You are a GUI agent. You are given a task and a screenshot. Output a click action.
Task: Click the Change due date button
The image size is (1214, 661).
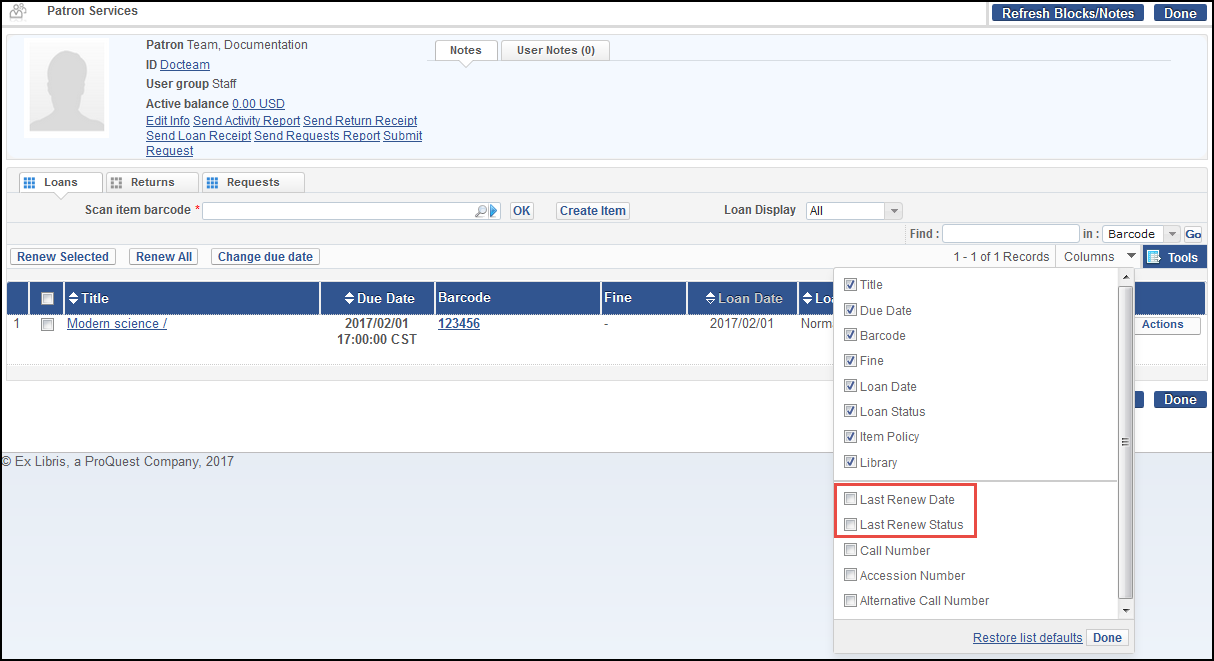(266, 257)
